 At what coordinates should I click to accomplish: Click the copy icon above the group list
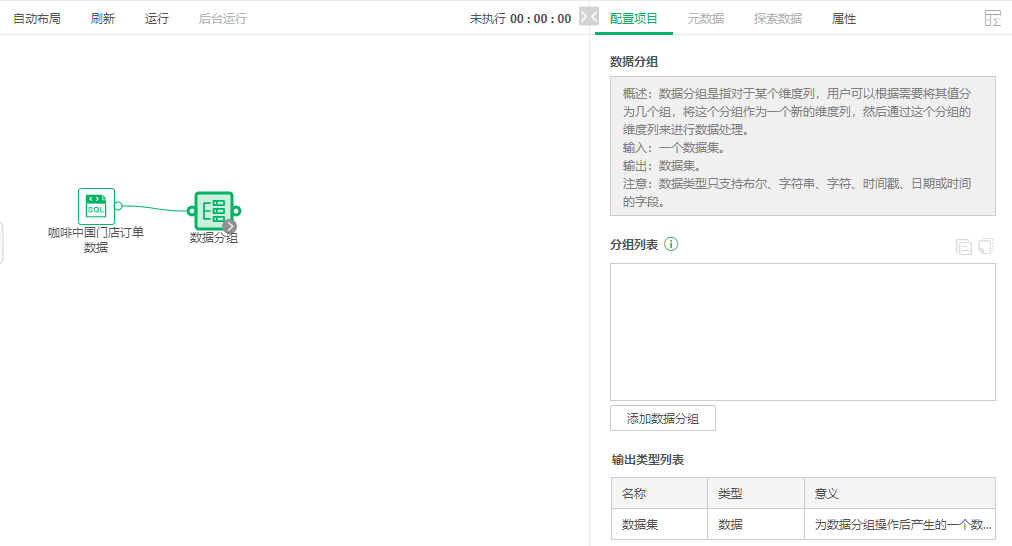(x=964, y=246)
